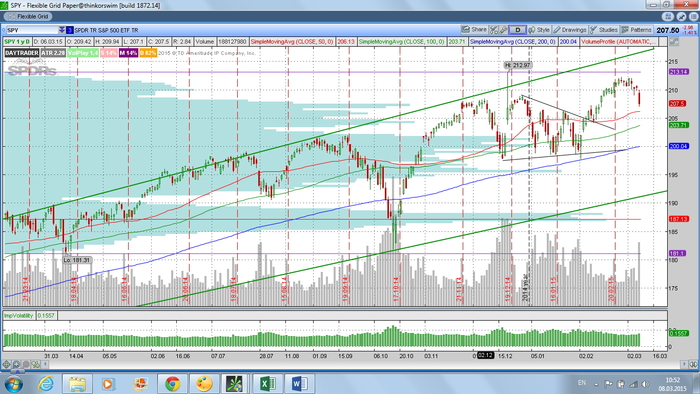Open Excel from the taskbar

click(268, 383)
